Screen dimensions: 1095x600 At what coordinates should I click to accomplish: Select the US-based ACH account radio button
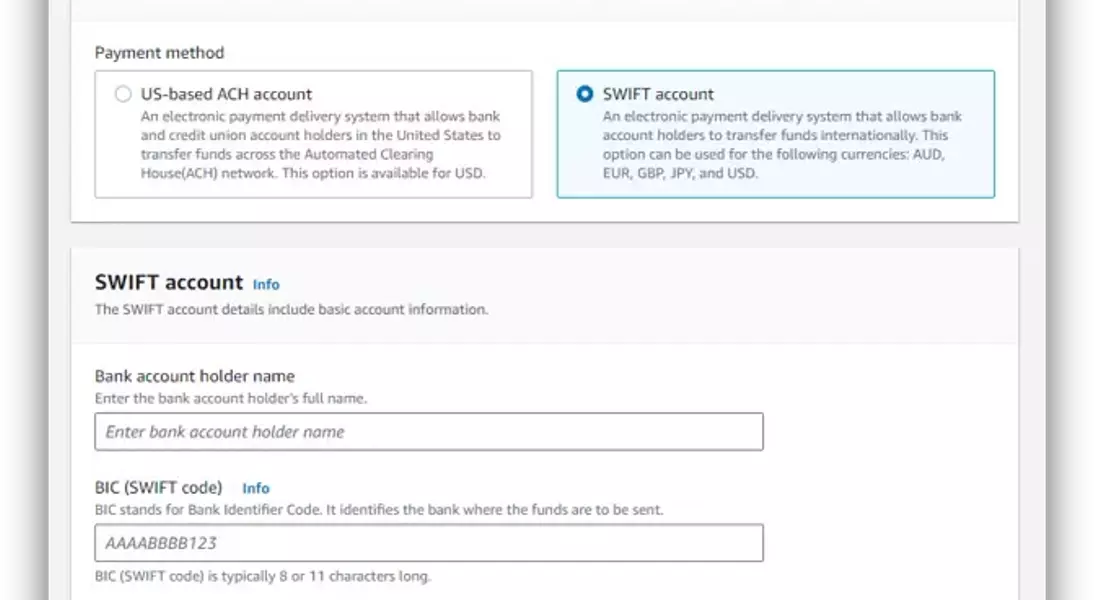(x=123, y=94)
